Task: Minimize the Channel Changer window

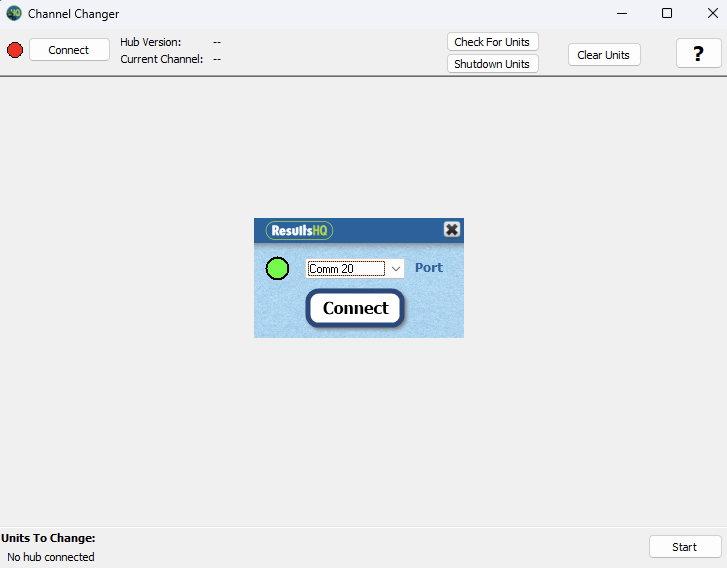Action: (x=622, y=13)
